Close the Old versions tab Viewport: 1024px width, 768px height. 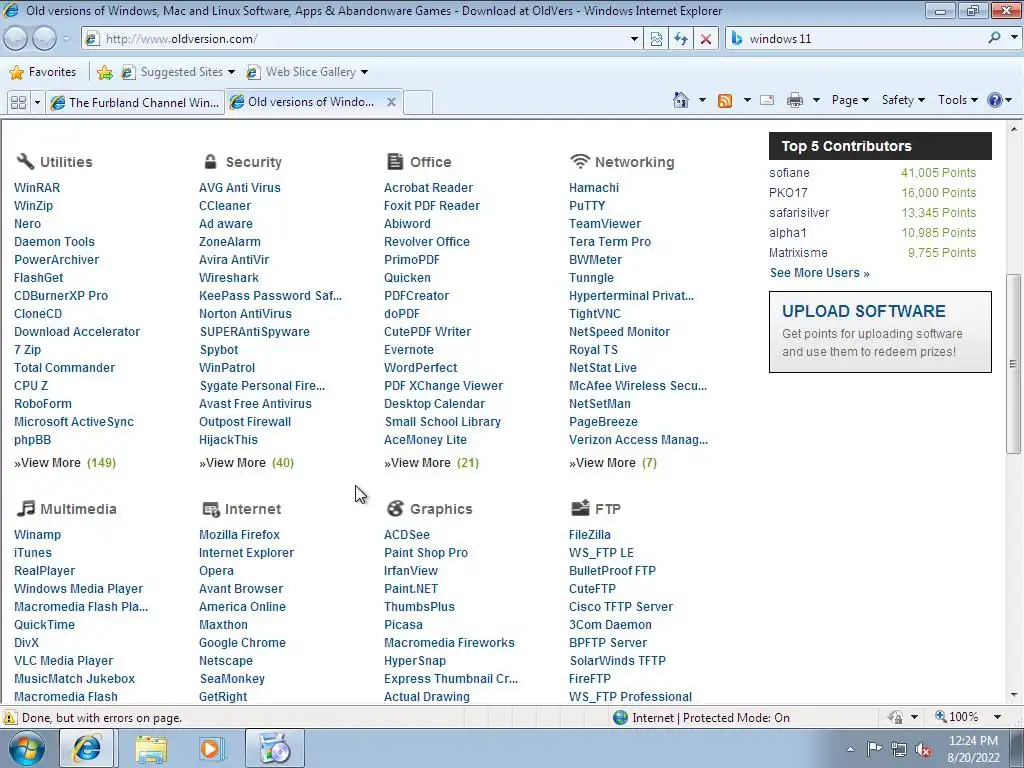click(391, 102)
